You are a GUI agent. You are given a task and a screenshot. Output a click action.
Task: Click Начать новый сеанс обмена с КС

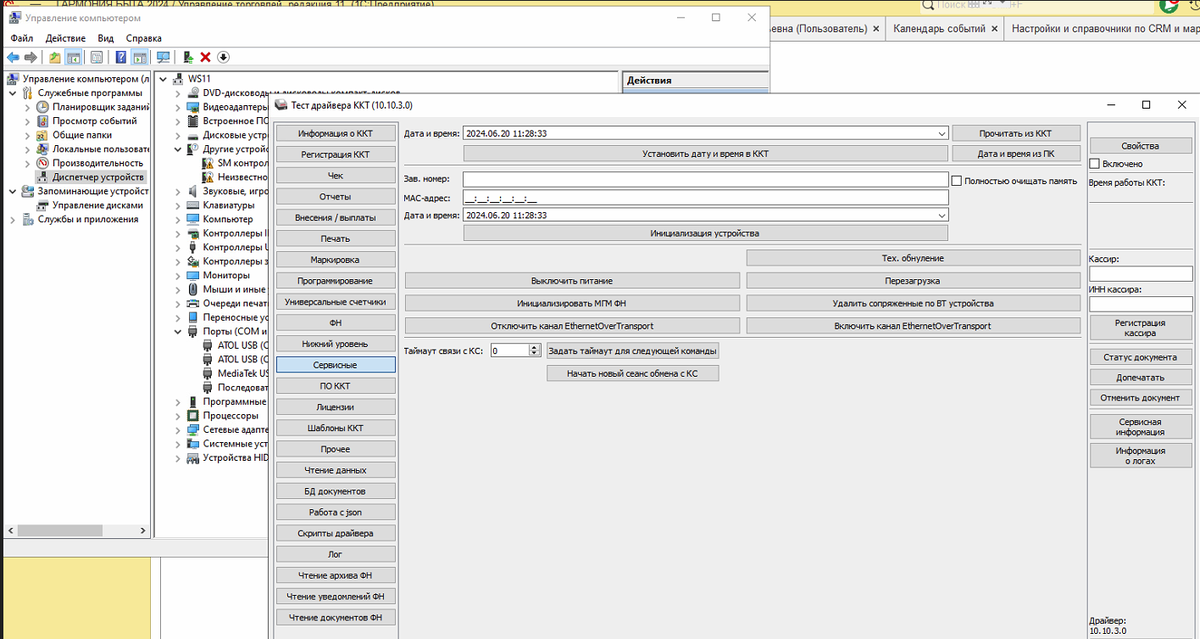(632, 373)
